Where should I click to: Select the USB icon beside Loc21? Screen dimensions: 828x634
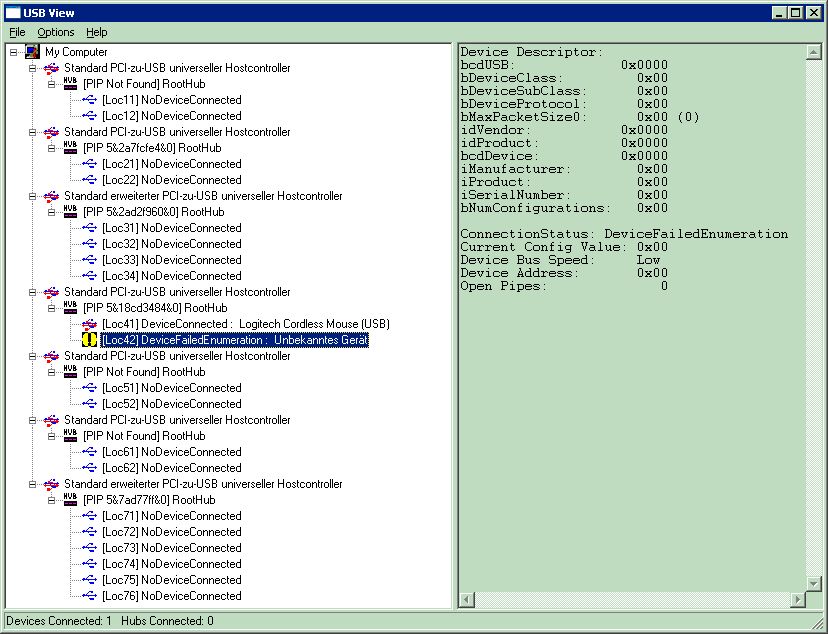(x=90, y=164)
